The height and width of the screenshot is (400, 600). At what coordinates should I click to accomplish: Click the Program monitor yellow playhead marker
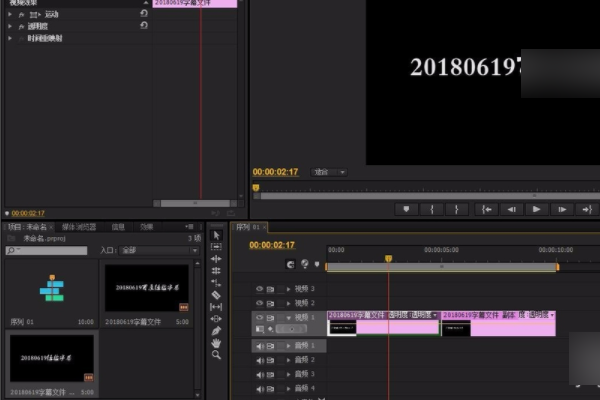click(x=256, y=188)
